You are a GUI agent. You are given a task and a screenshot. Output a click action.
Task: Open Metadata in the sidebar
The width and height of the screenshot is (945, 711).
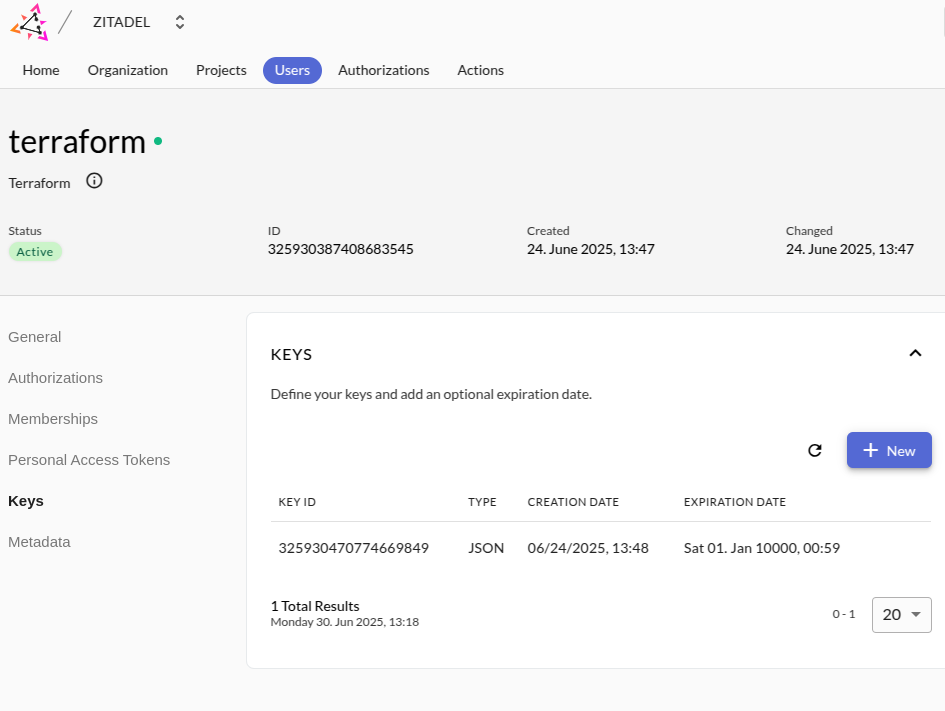click(39, 542)
